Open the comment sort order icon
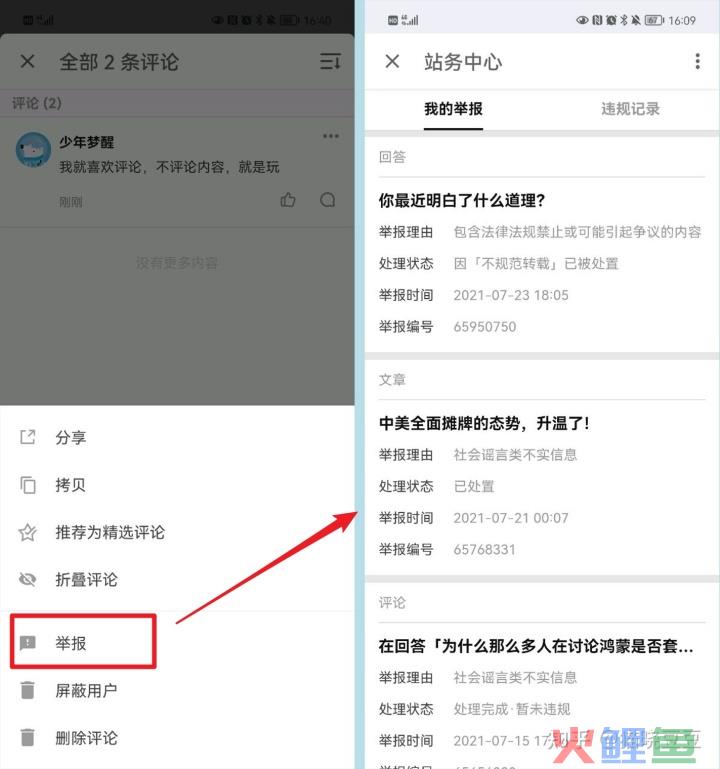This screenshot has width=720, height=769. [330, 61]
